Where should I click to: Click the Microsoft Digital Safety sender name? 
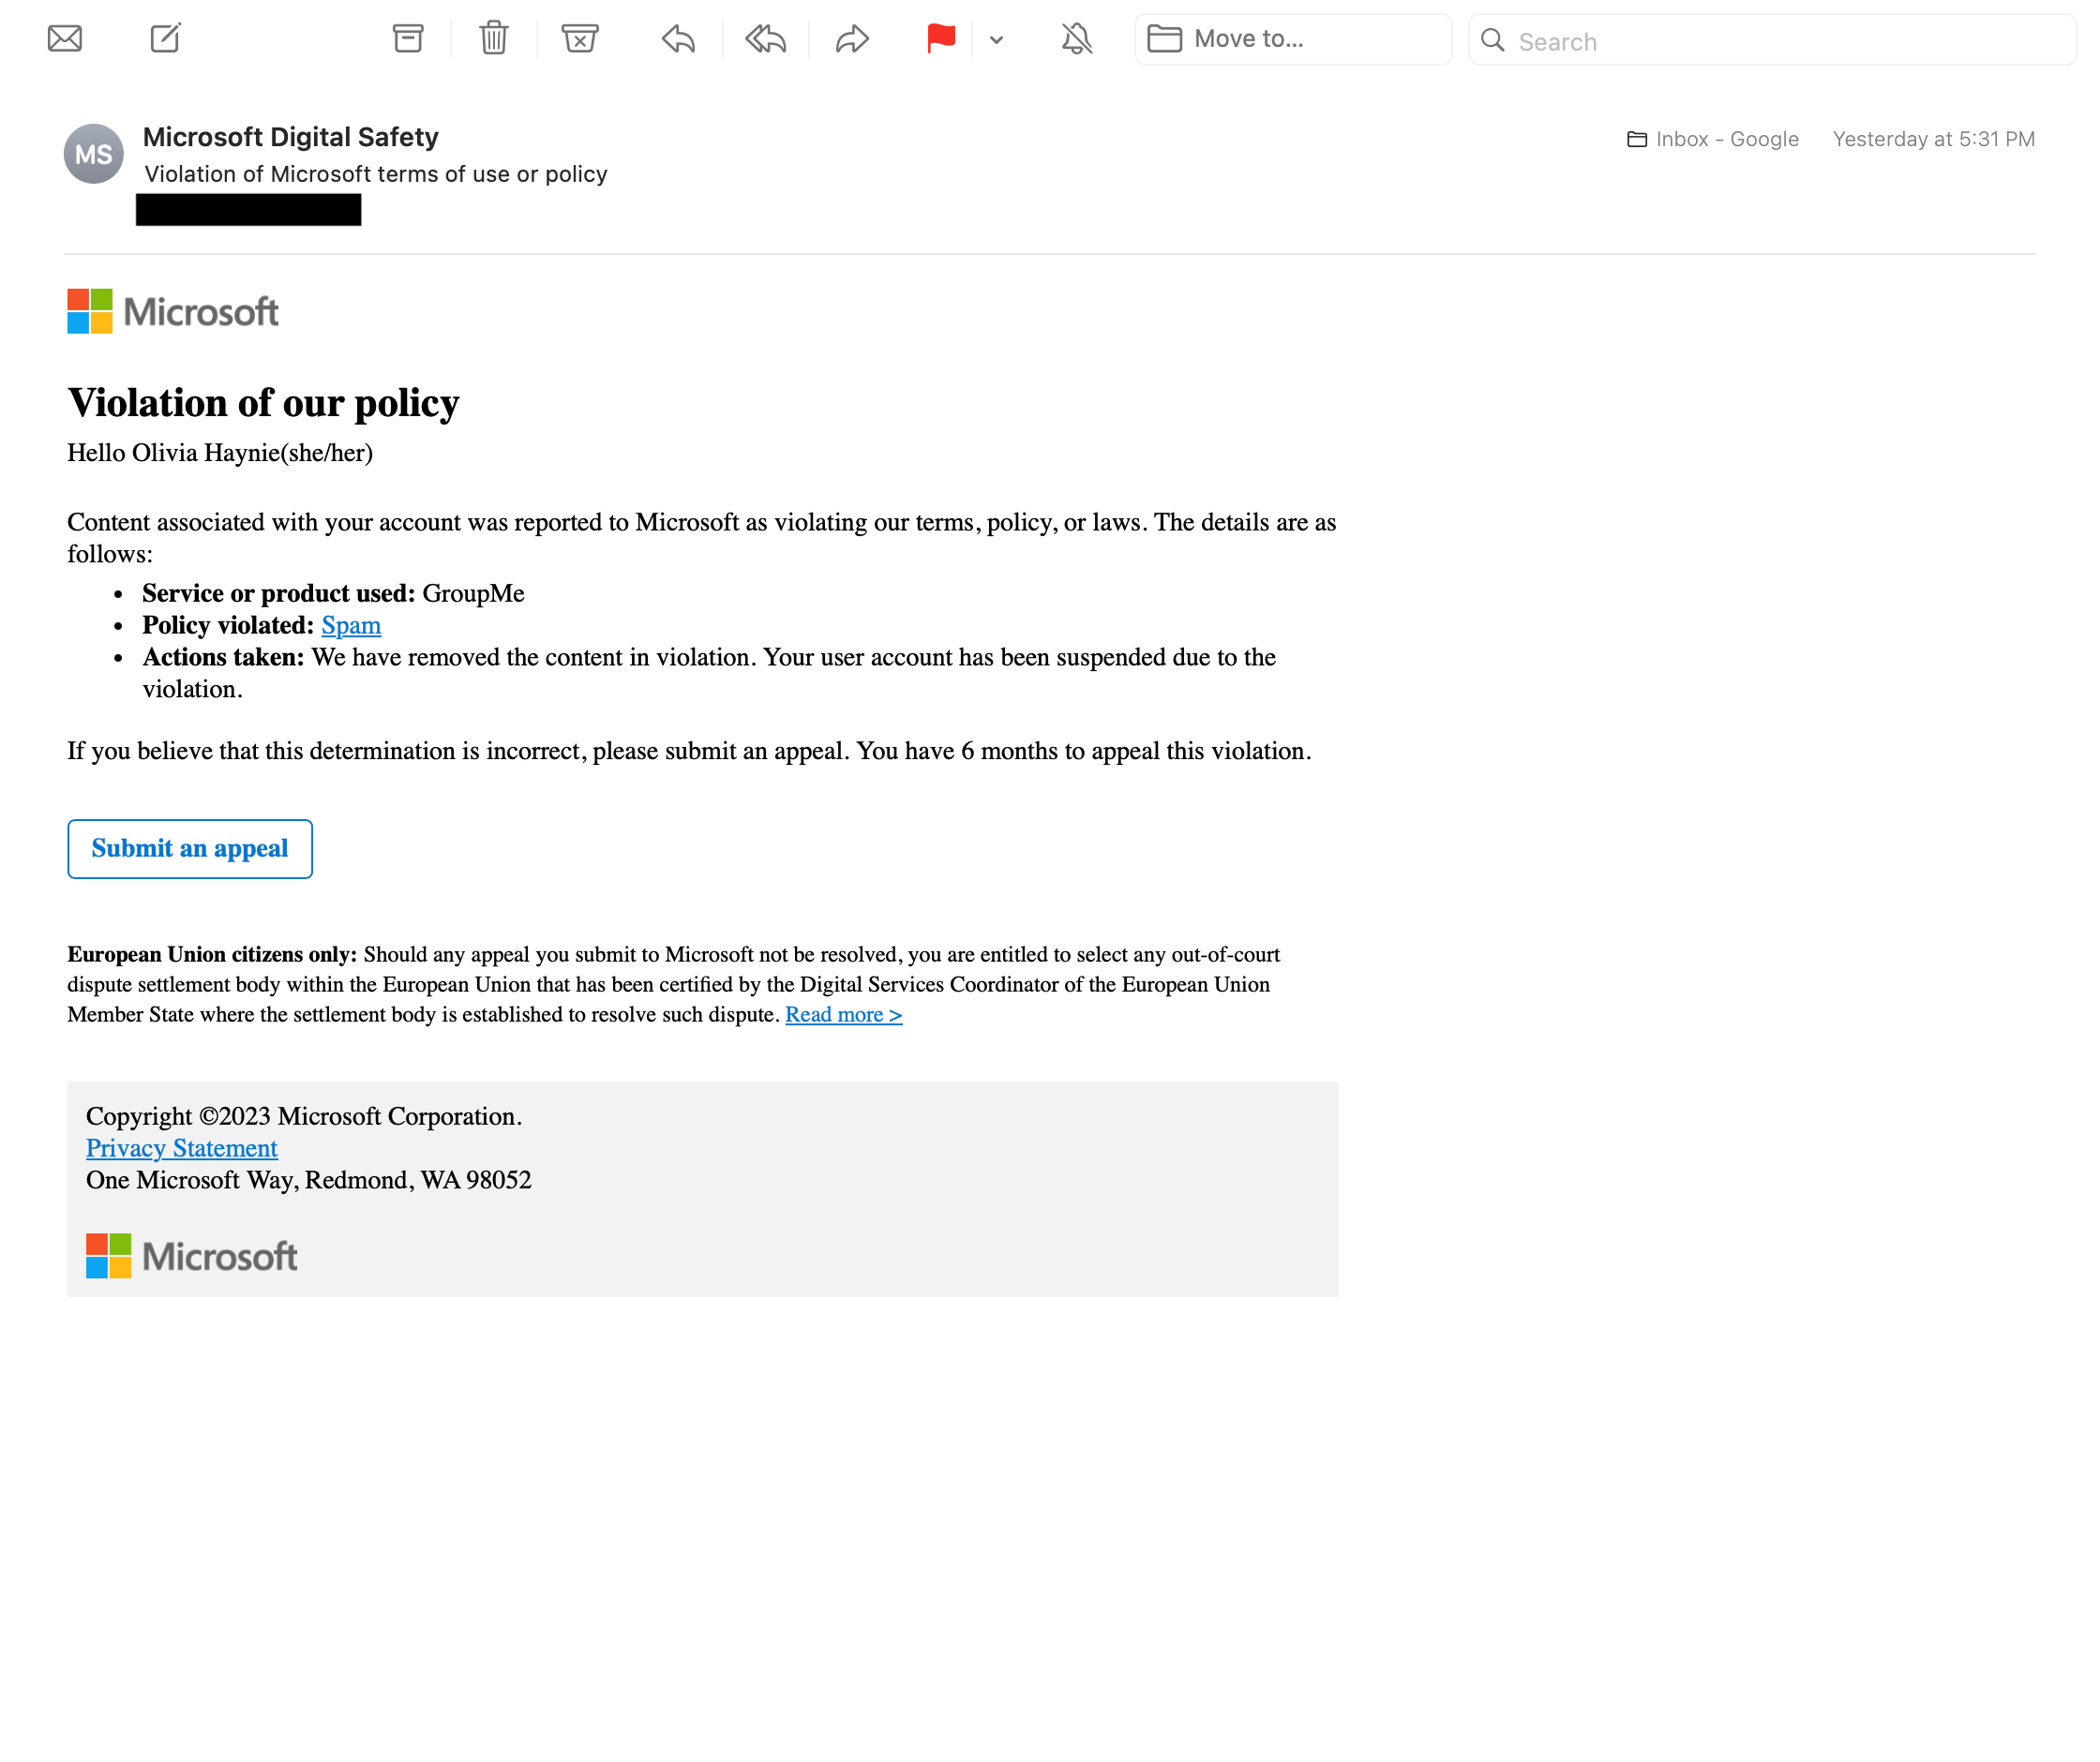click(291, 137)
